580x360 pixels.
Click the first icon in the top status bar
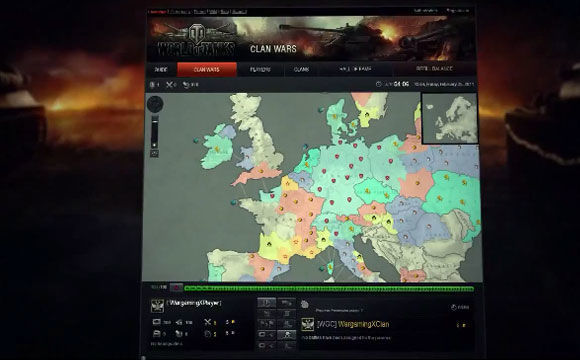click(x=152, y=85)
